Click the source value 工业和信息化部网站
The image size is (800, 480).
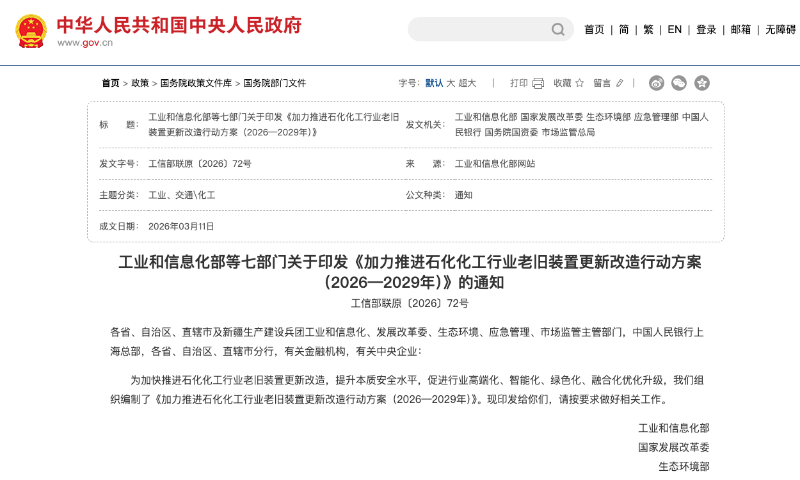coord(495,164)
